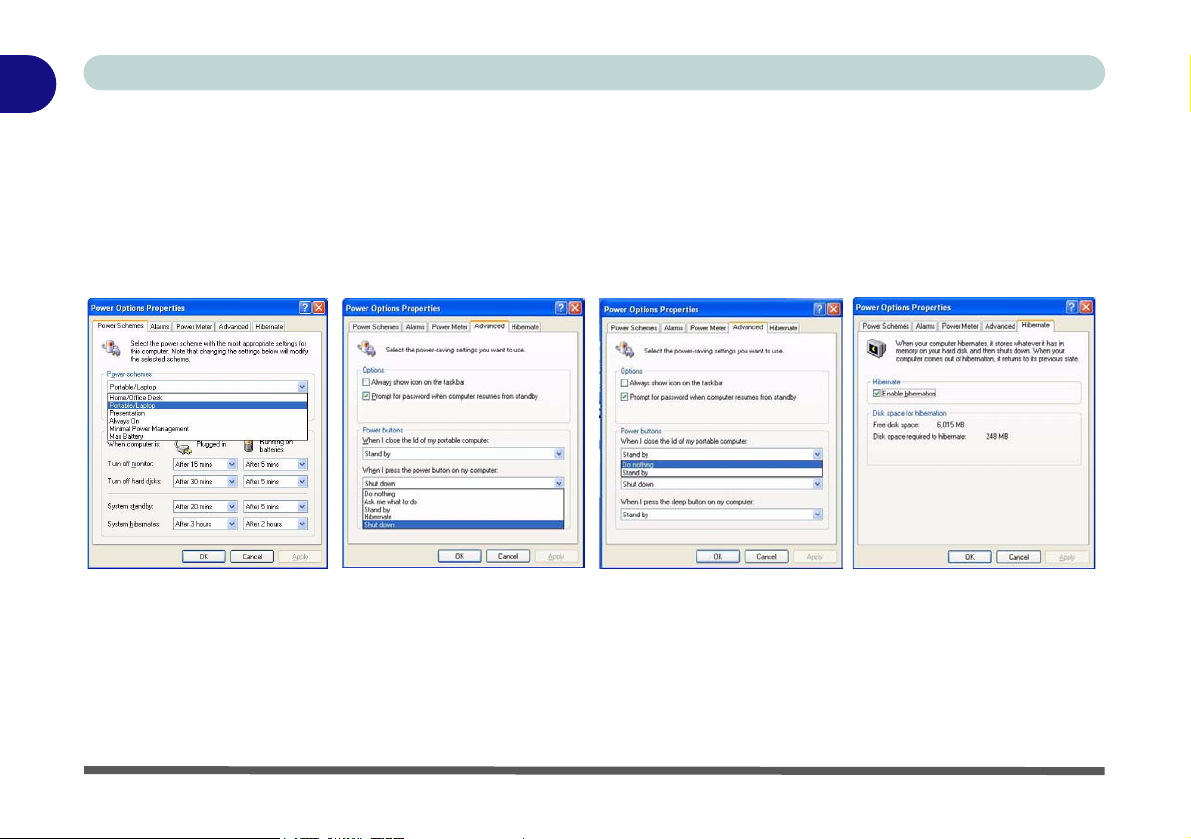This screenshot has width=1191, height=839.
Task: Select highlighted 'Do nothing' in the lid-close option list
Action: 722,465
